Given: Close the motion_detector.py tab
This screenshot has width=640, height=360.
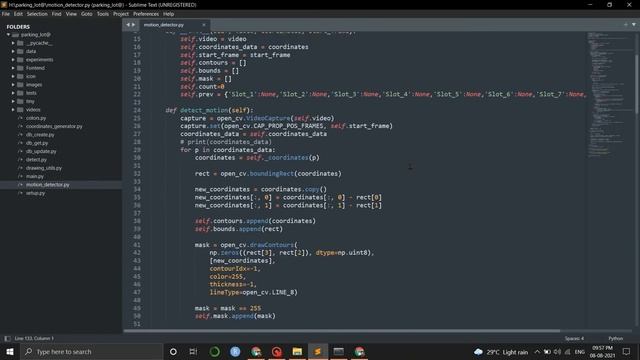Looking at the screenshot, I should (x=204, y=25).
